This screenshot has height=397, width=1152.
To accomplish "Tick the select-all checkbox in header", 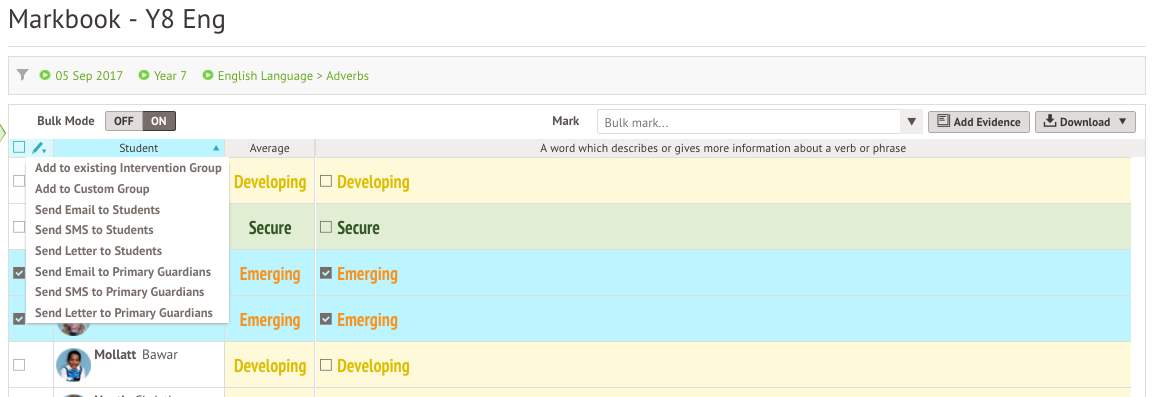I will tap(19, 148).
